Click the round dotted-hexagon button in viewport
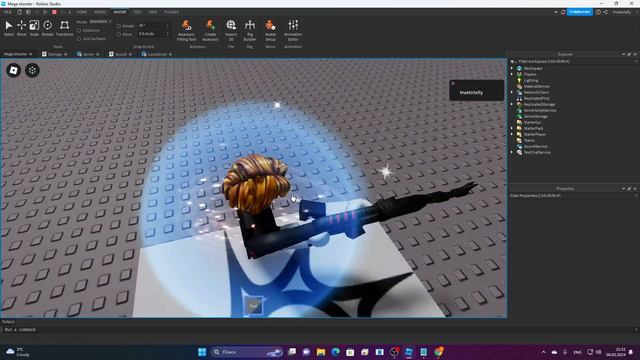Image resolution: width=640 pixels, height=360 pixels. coord(32,70)
